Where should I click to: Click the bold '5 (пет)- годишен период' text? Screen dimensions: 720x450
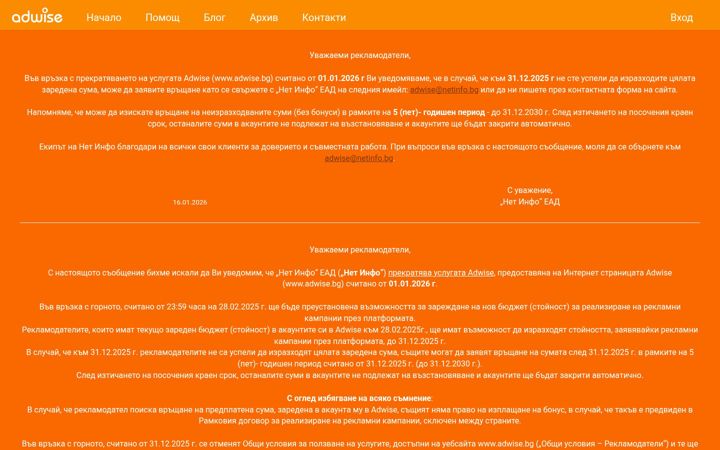tap(439, 112)
